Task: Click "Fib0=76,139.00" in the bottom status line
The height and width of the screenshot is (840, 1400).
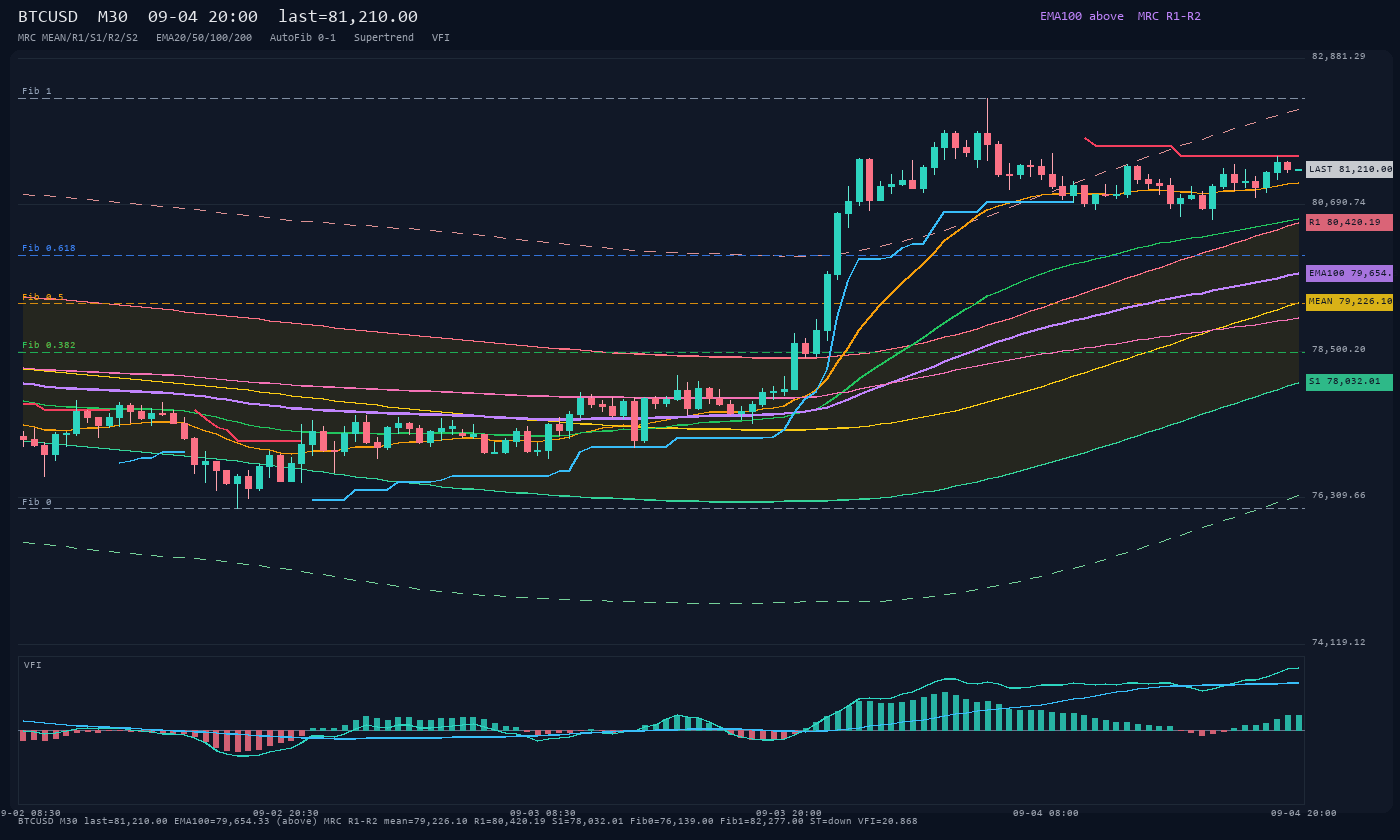Action: [x=672, y=822]
